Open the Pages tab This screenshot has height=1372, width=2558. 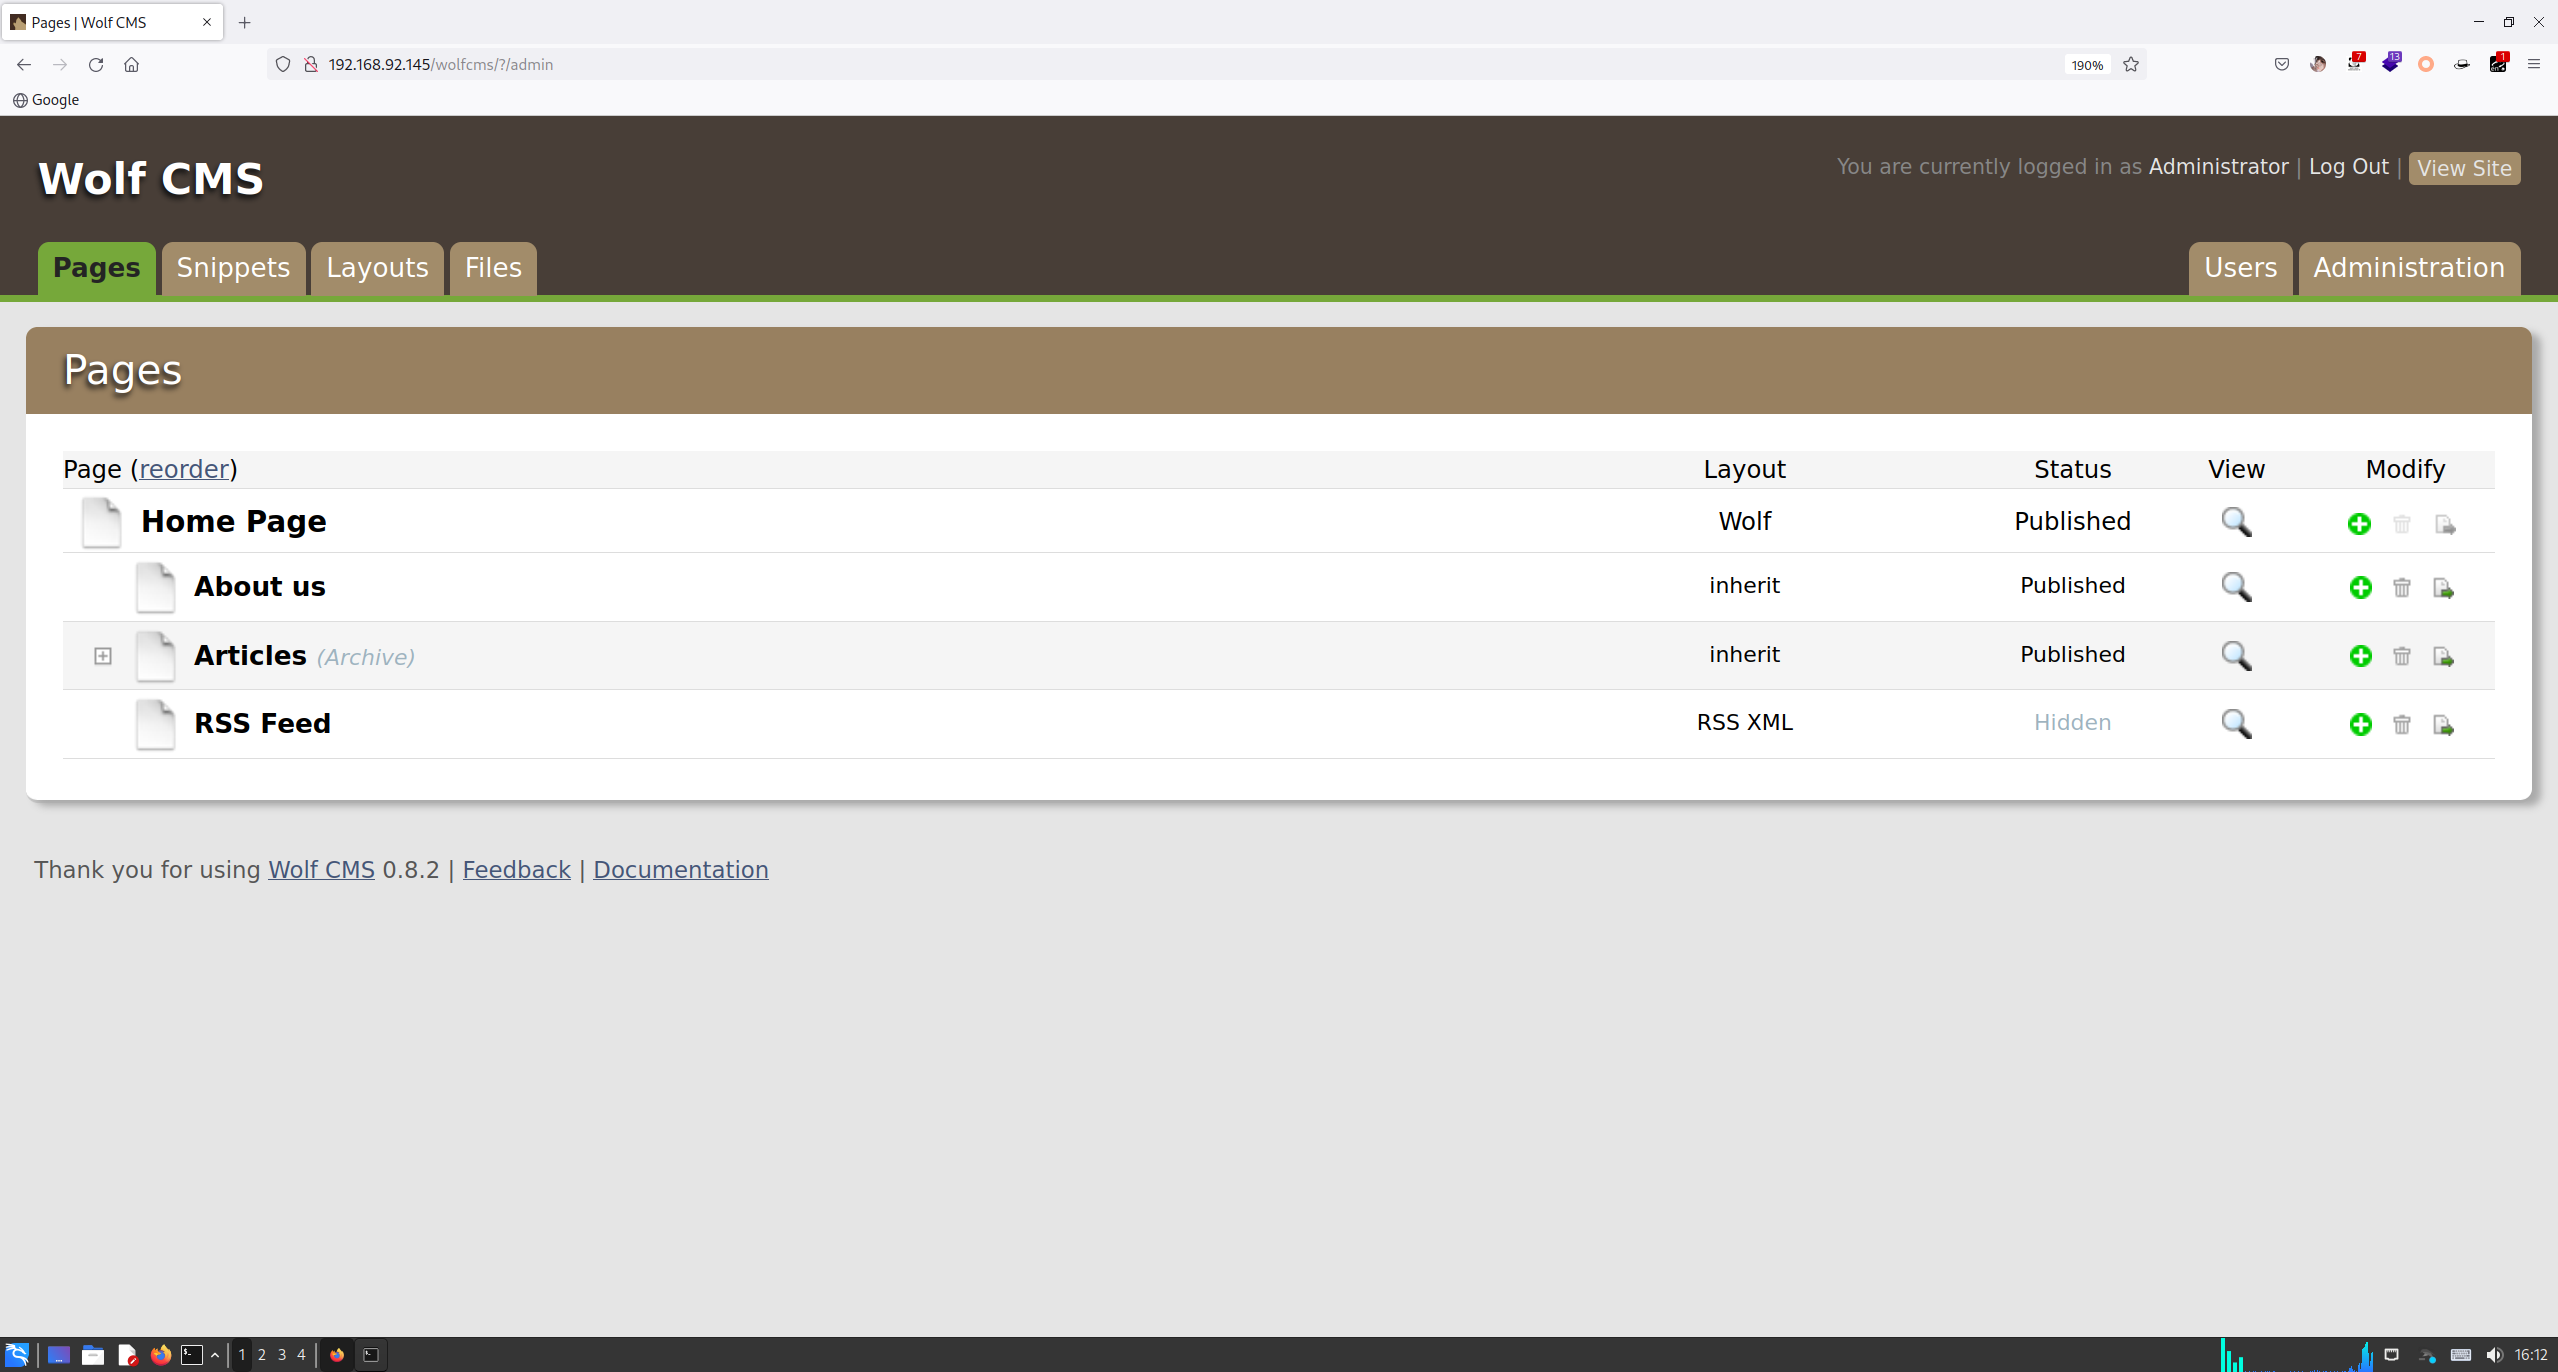[x=97, y=268]
